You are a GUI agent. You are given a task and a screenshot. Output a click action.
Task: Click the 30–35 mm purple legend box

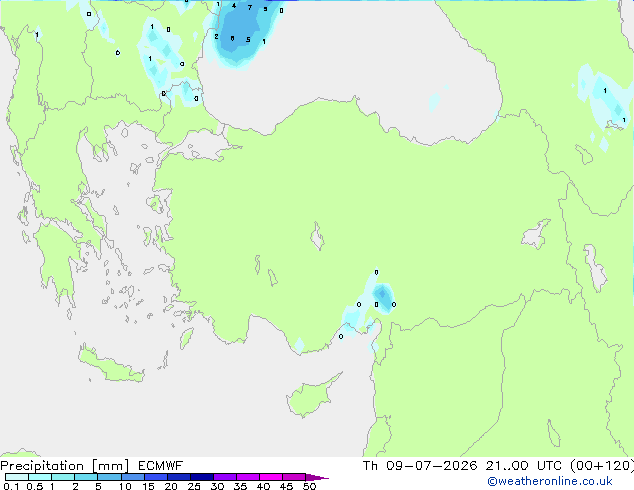pyautogui.click(x=225, y=477)
